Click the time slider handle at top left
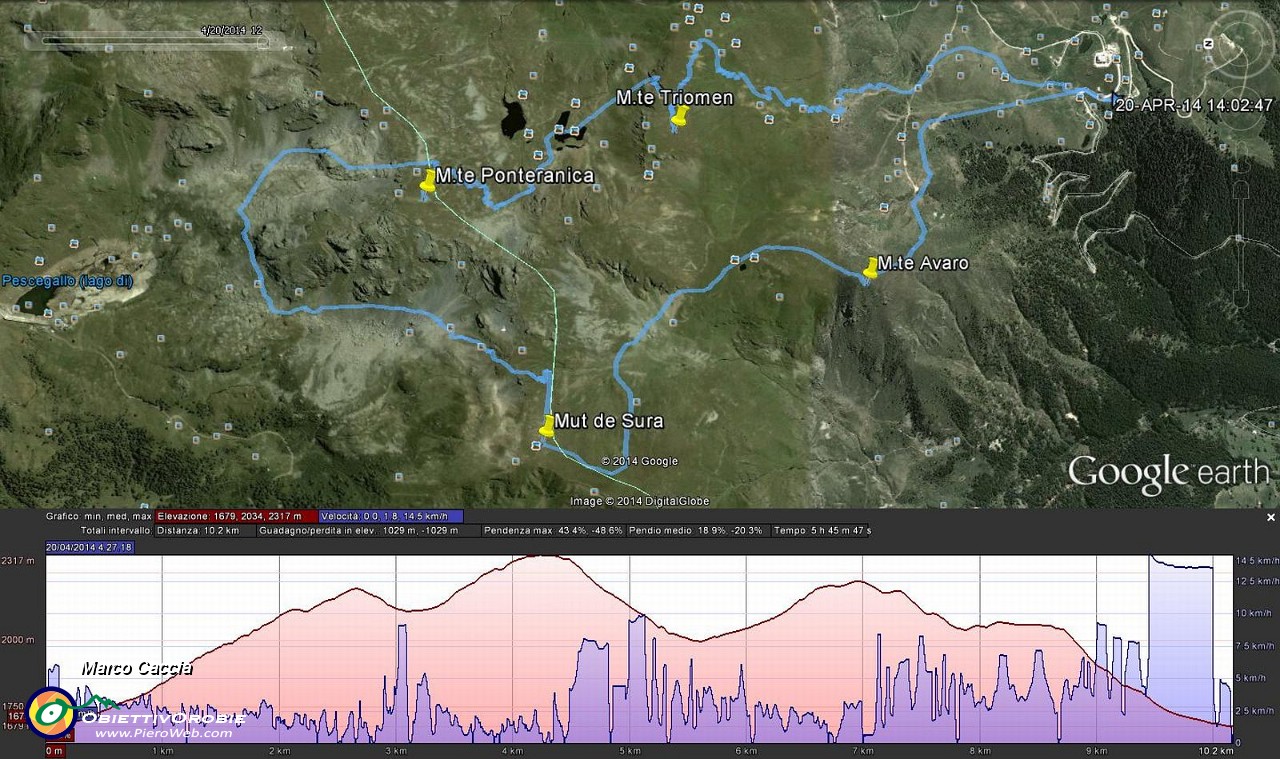Viewport: 1280px width, 759px height. (262, 42)
